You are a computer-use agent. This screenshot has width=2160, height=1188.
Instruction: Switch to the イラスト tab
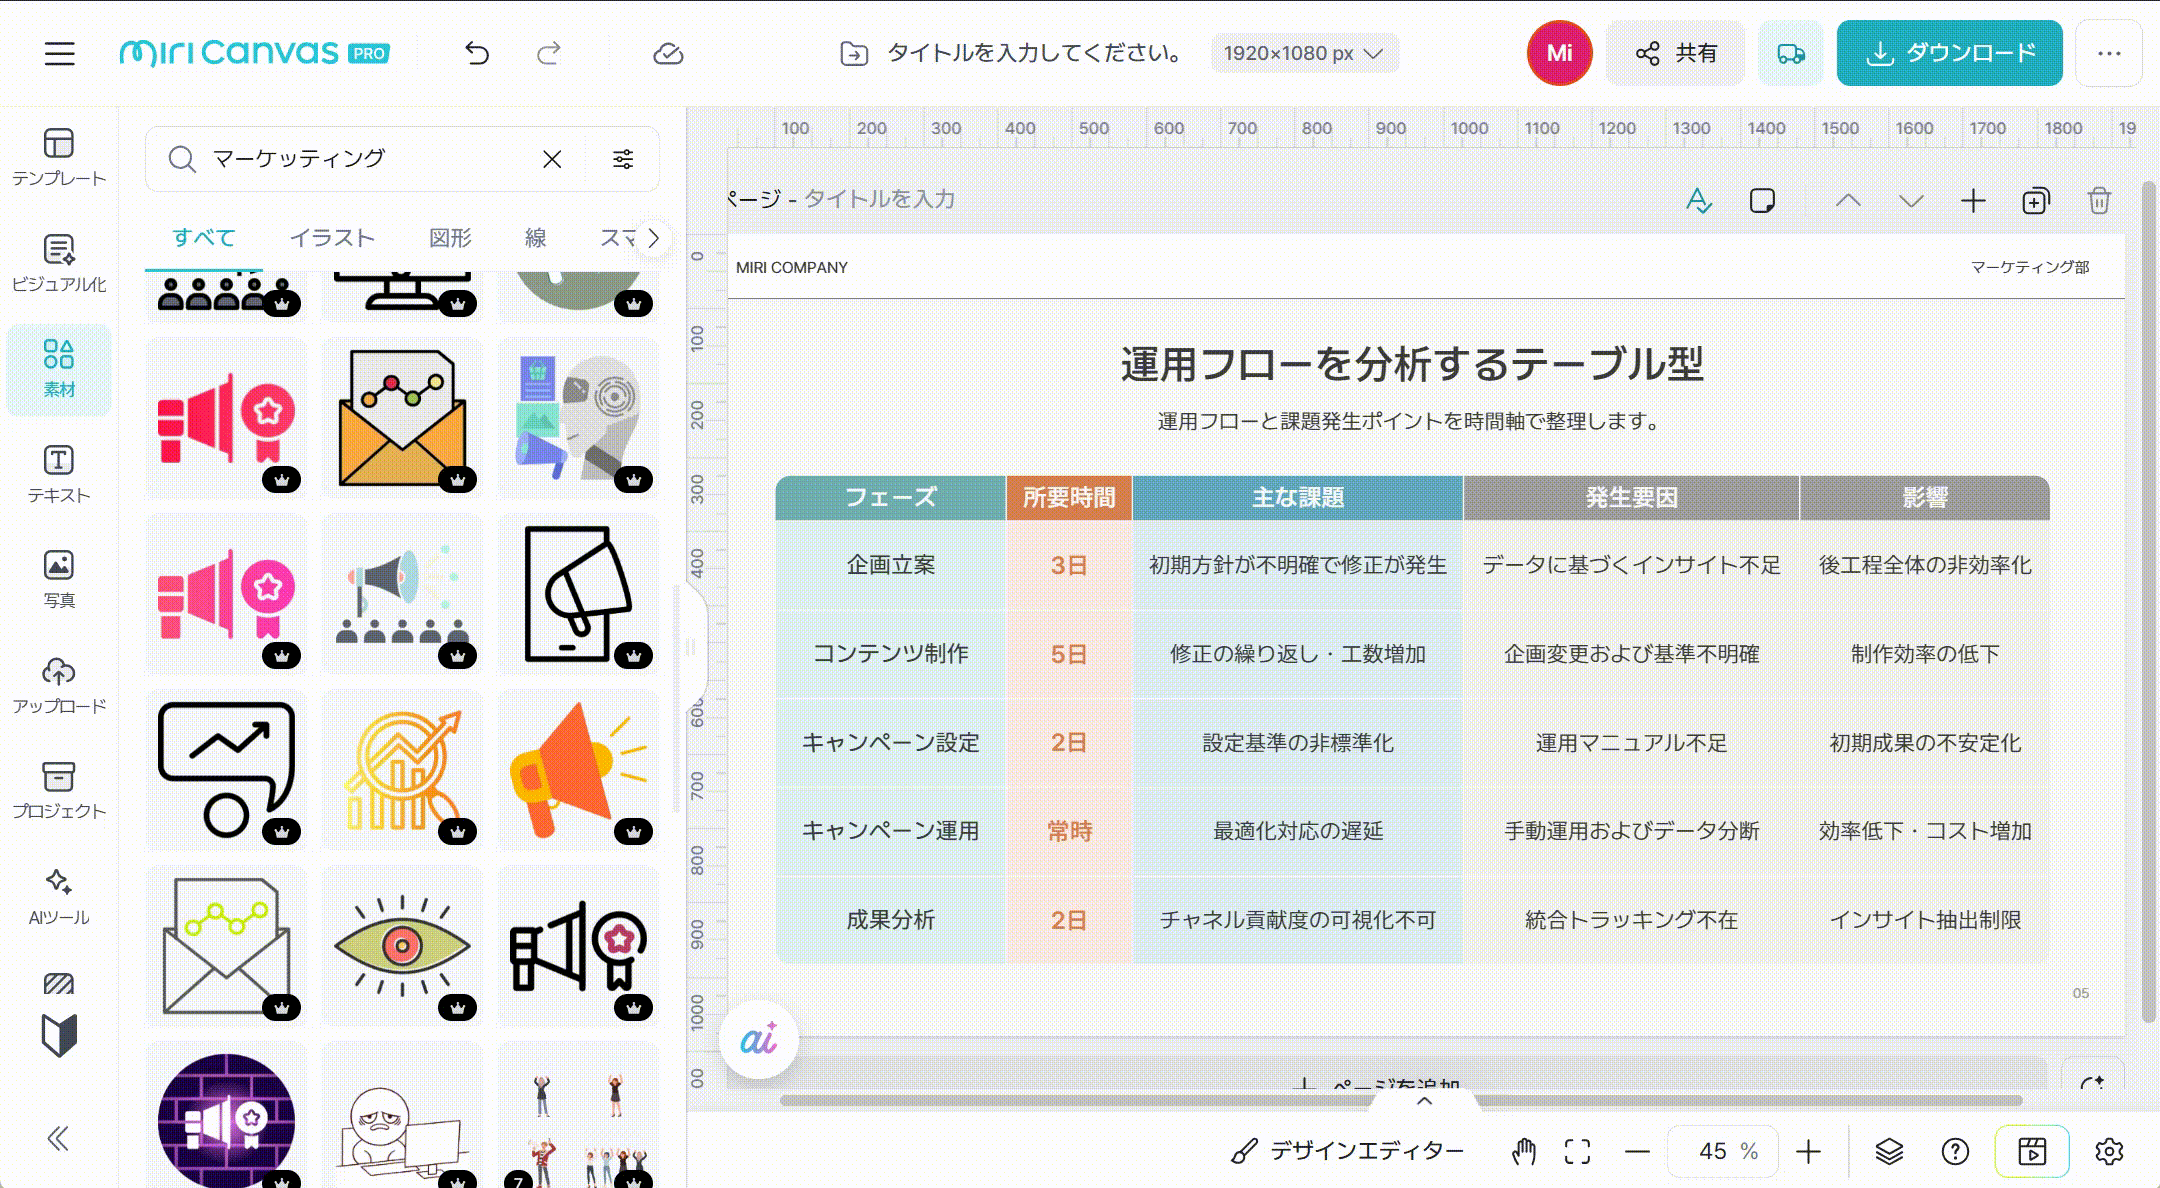click(332, 238)
